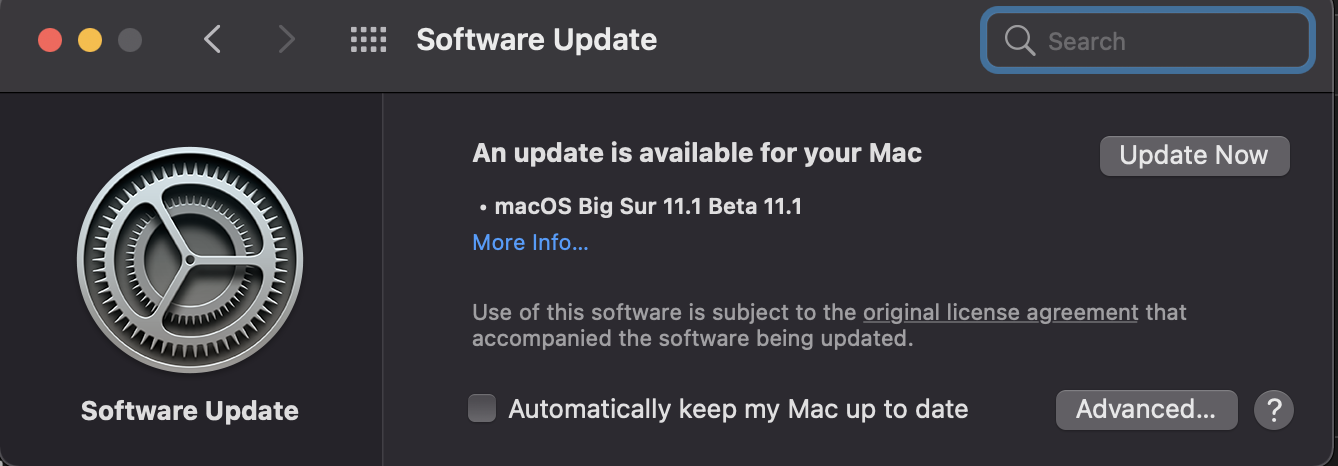The width and height of the screenshot is (1338, 466).
Task: Click the magnifying glass in the search box
Action: (x=1019, y=41)
